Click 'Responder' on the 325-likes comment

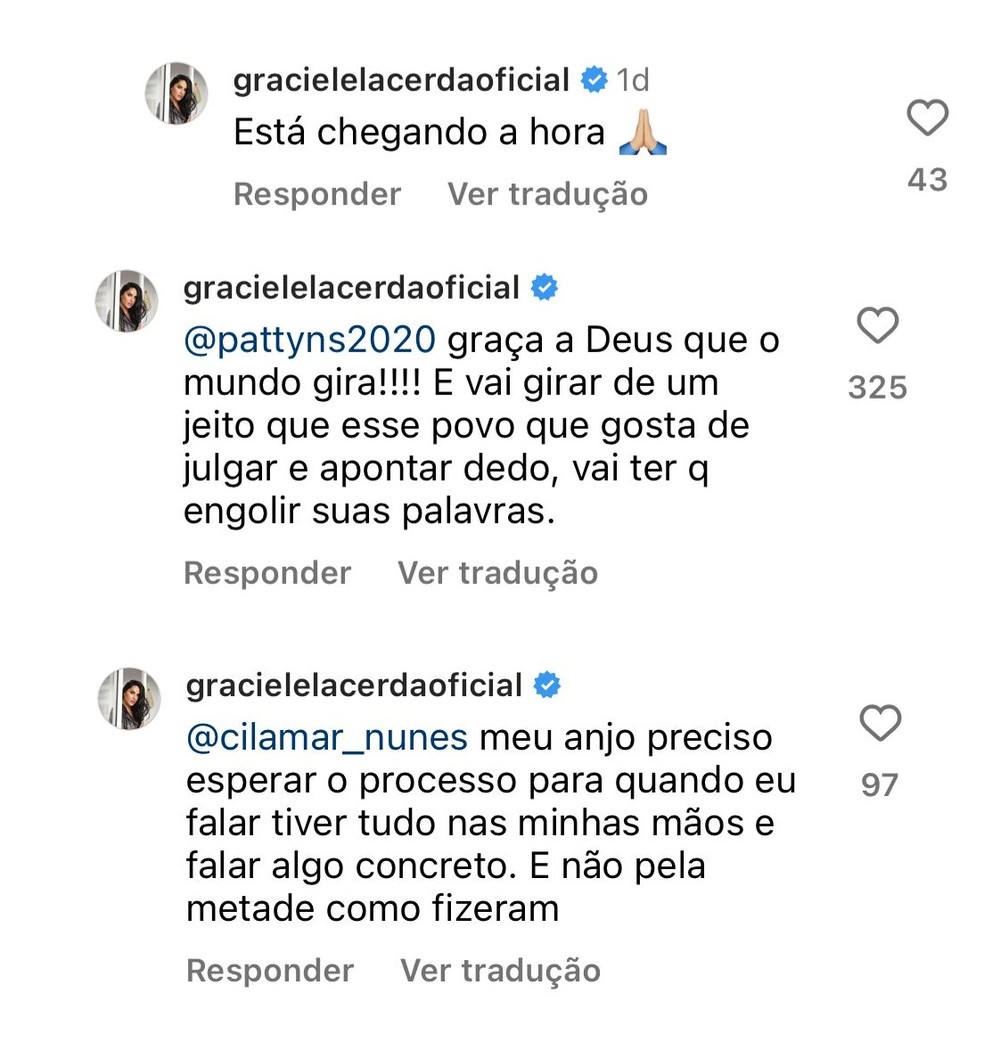click(266, 573)
